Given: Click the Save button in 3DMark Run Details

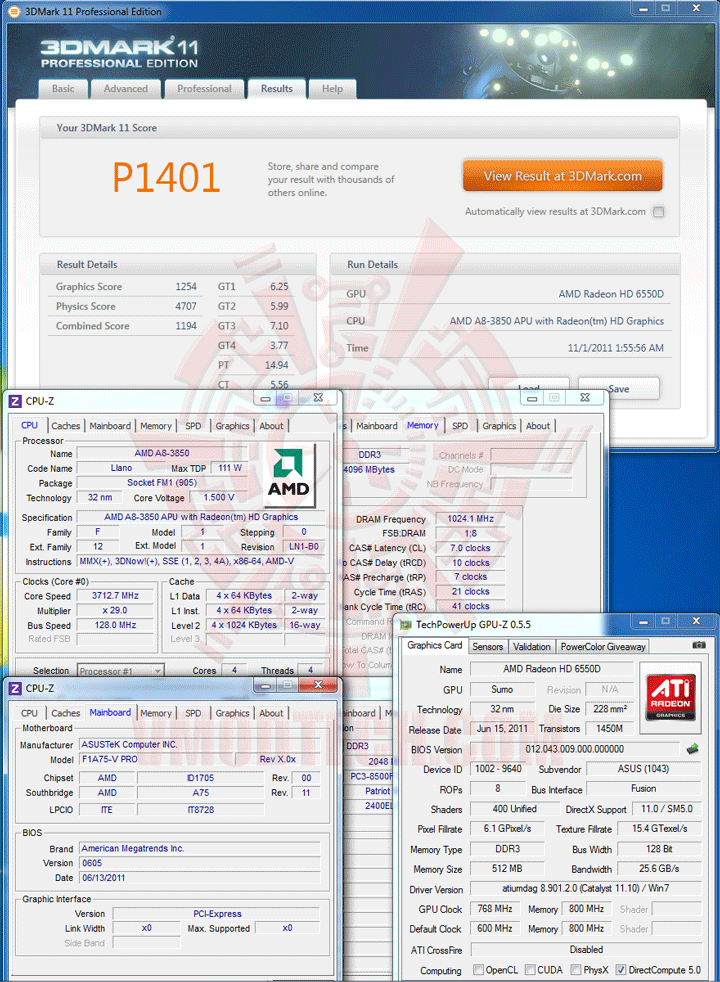Looking at the screenshot, I should [619, 389].
